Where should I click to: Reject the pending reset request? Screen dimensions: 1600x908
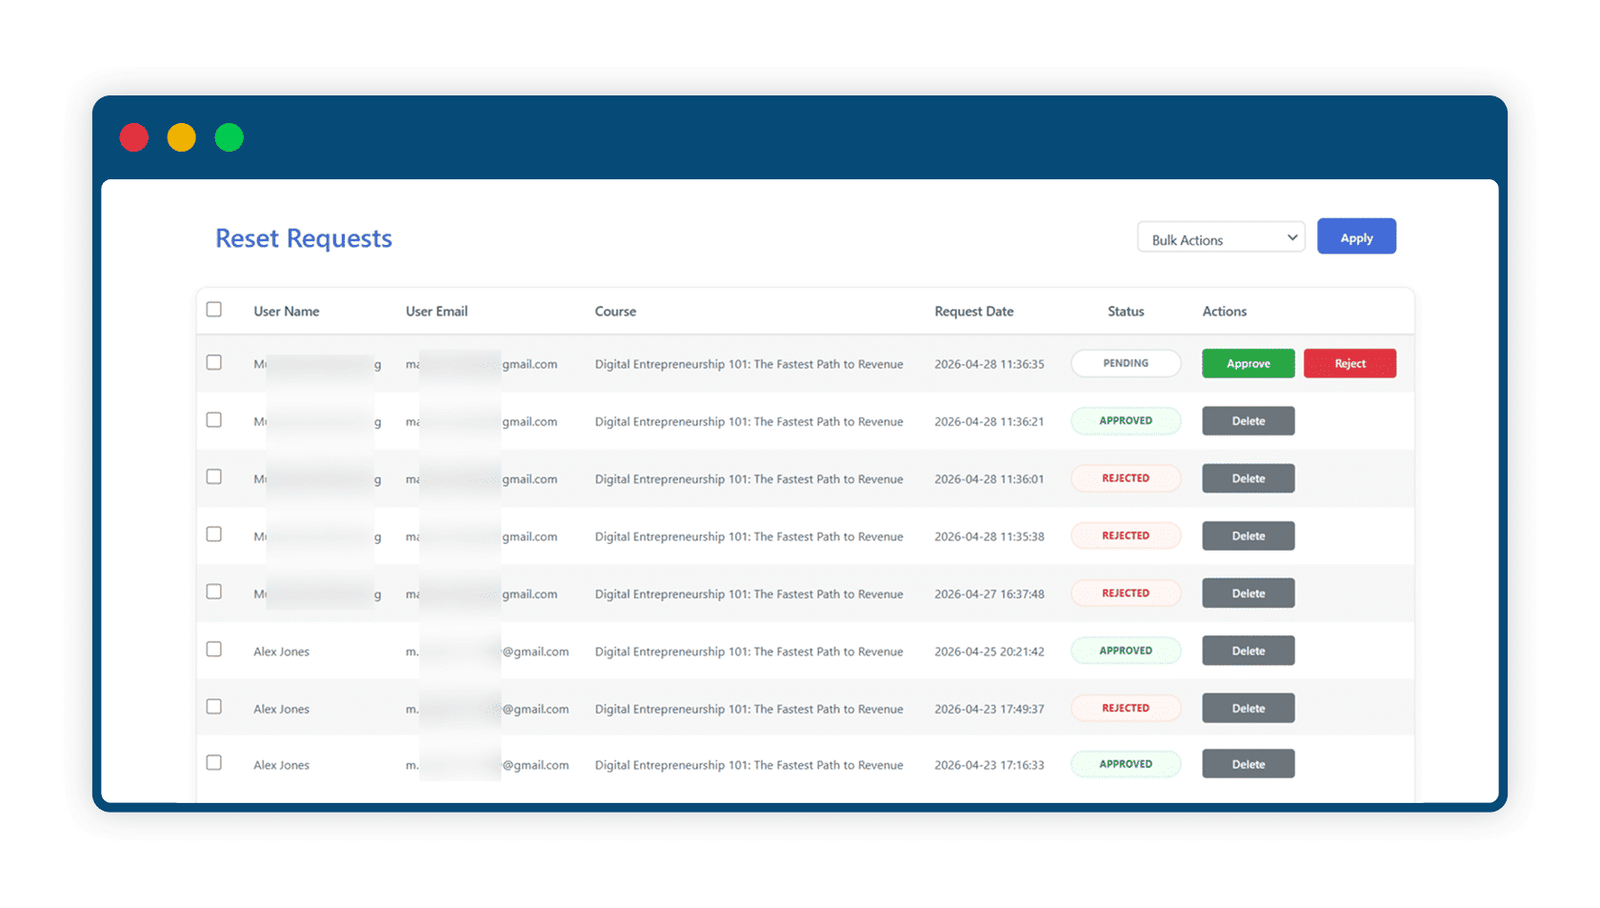coord(1350,363)
